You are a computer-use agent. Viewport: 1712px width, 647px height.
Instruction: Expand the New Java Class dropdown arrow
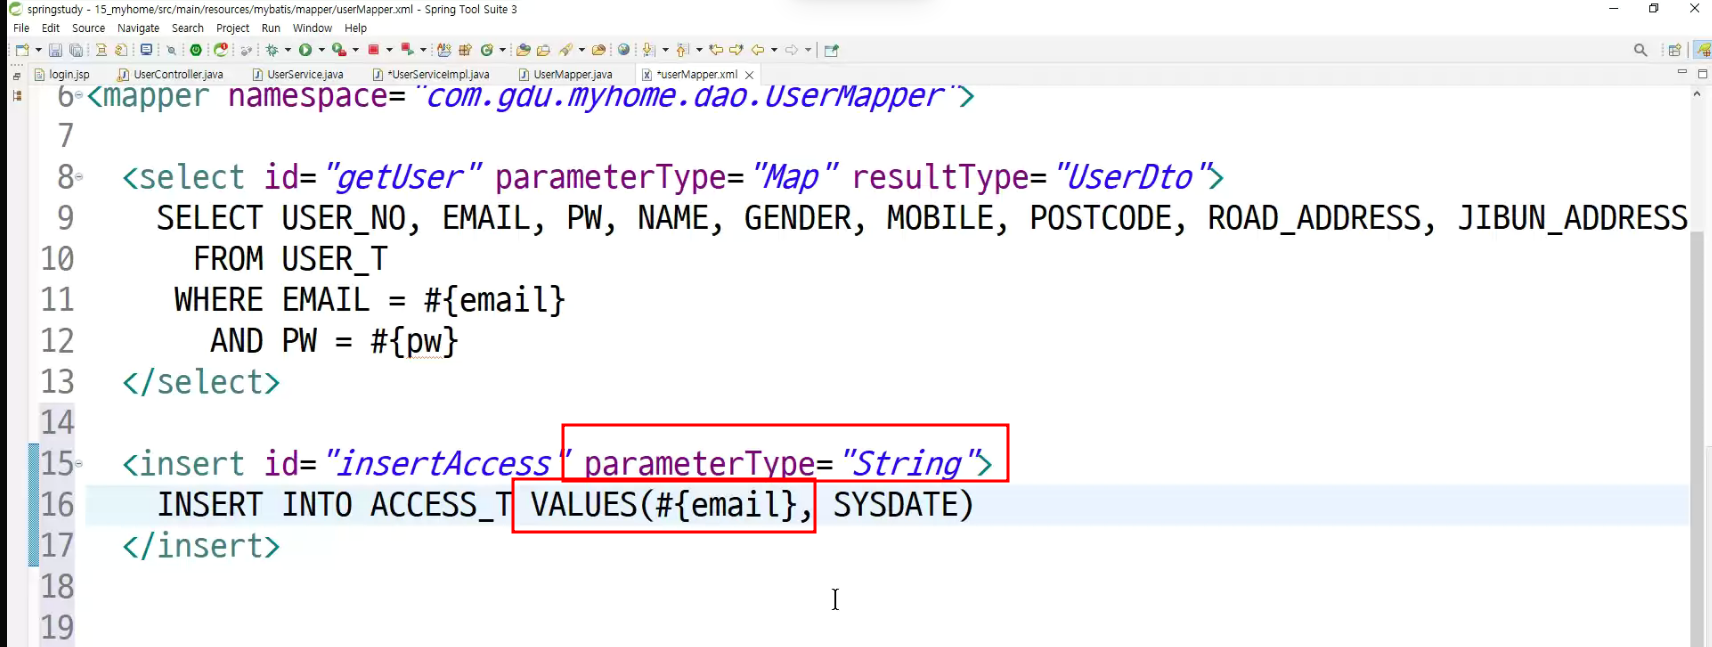coord(502,50)
